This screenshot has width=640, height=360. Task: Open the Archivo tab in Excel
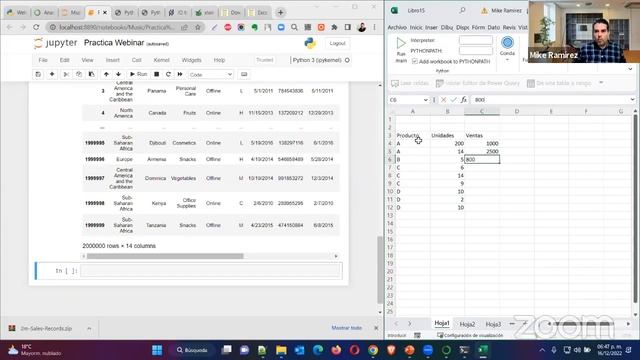pyautogui.click(x=397, y=27)
